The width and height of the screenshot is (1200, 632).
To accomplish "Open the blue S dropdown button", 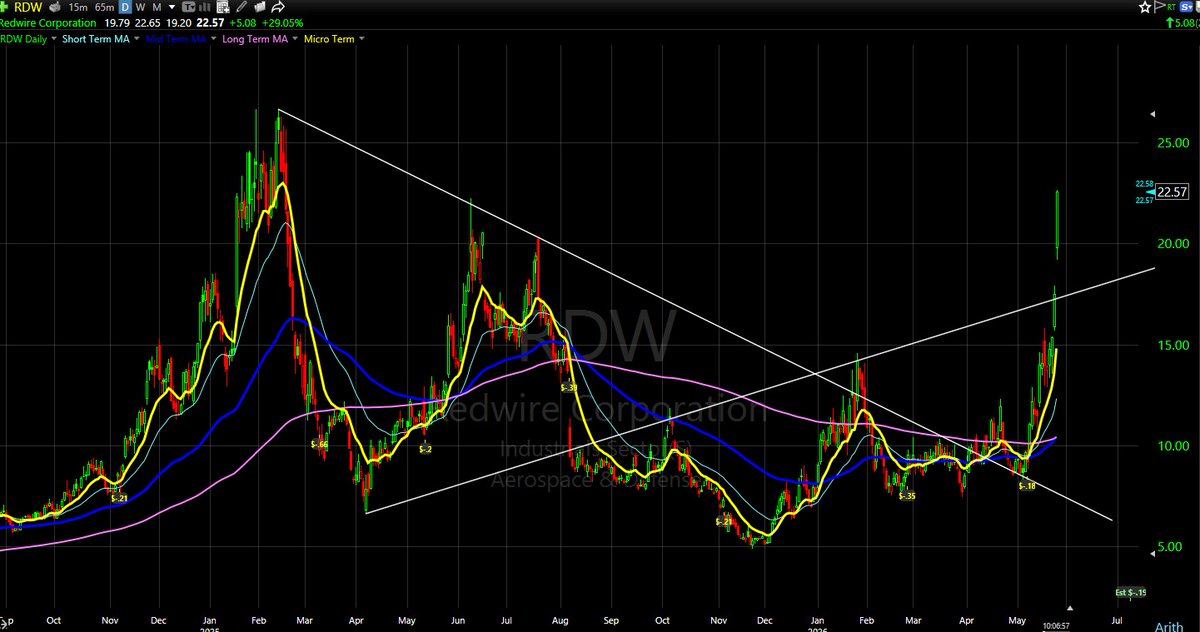I will 1186,7.
